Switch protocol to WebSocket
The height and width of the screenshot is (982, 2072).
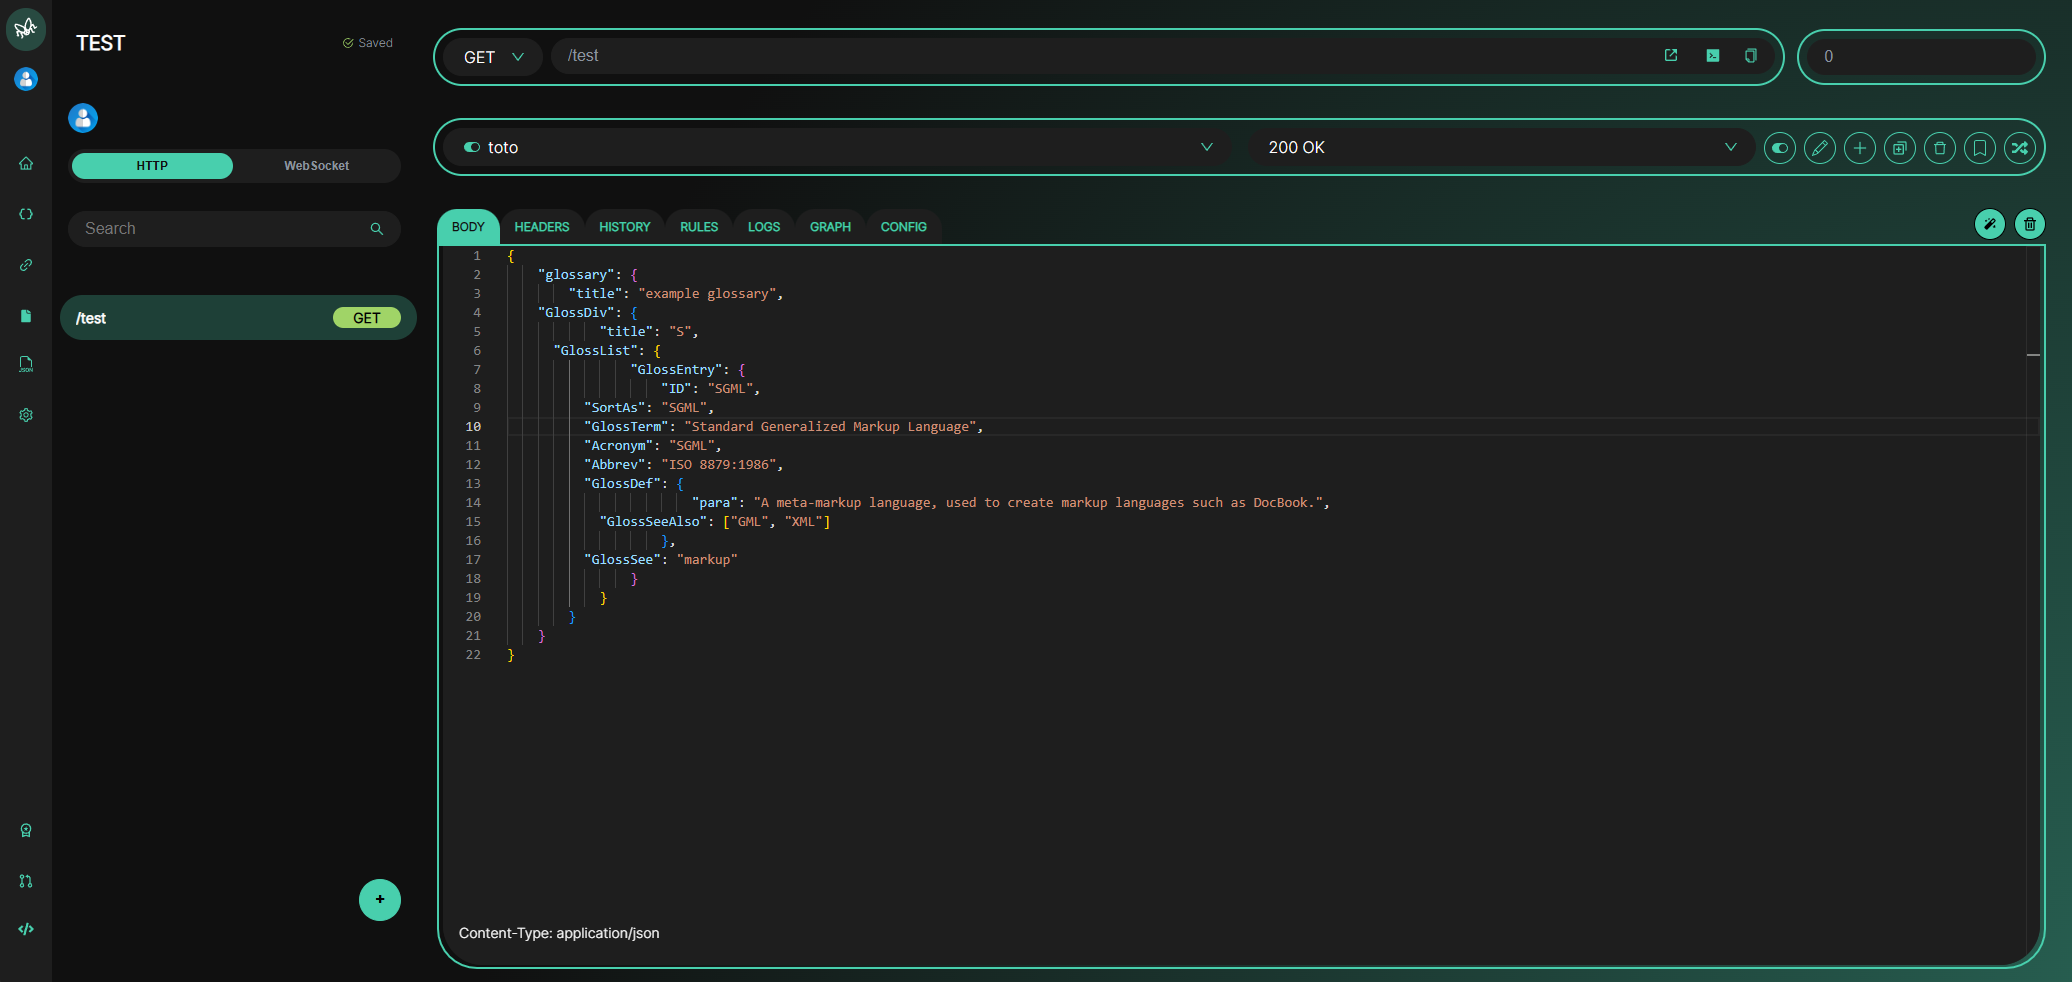coord(316,166)
